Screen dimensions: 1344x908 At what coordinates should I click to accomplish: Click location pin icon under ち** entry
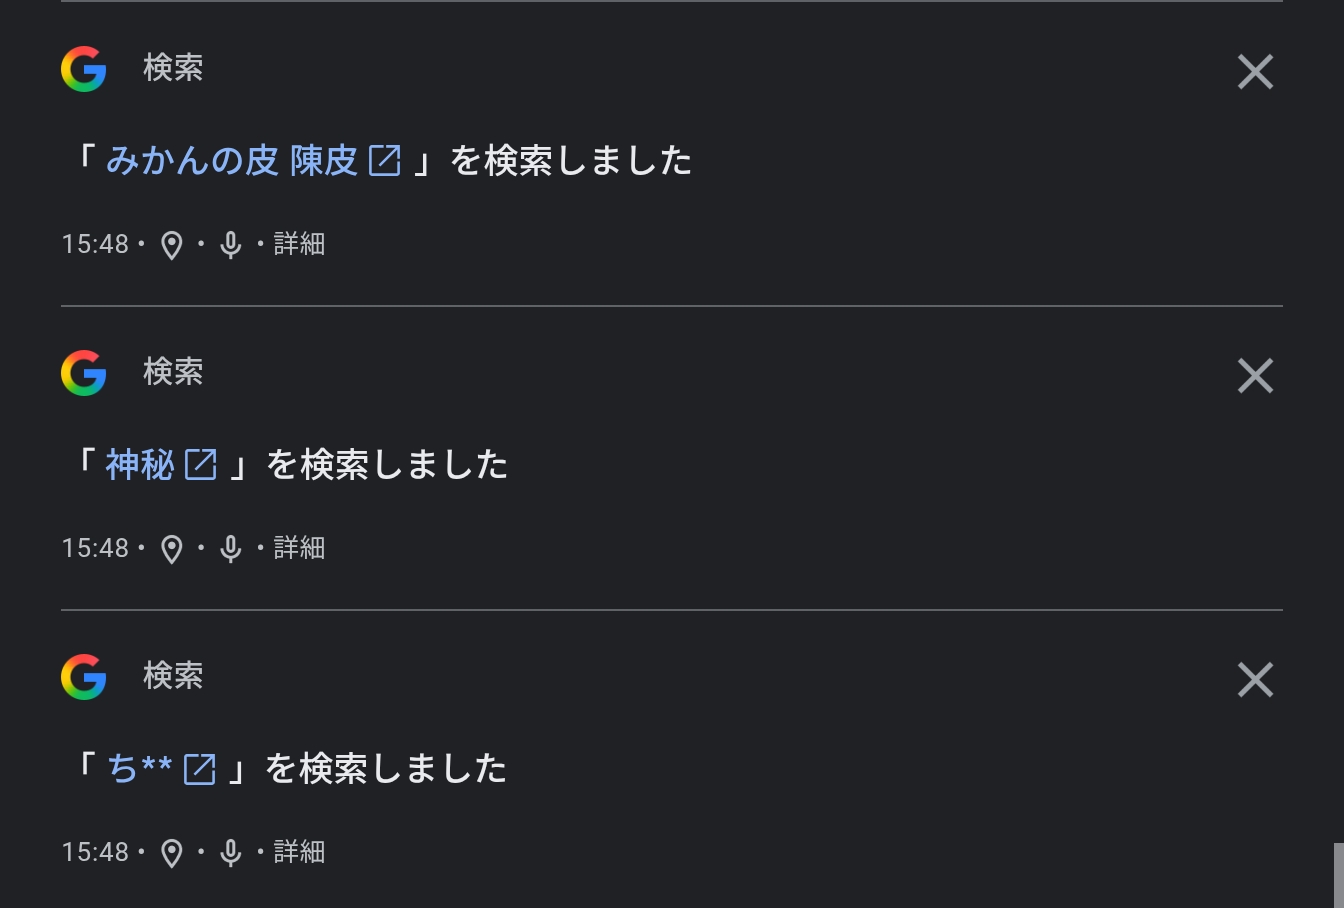pyautogui.click(x=172, y=853)
